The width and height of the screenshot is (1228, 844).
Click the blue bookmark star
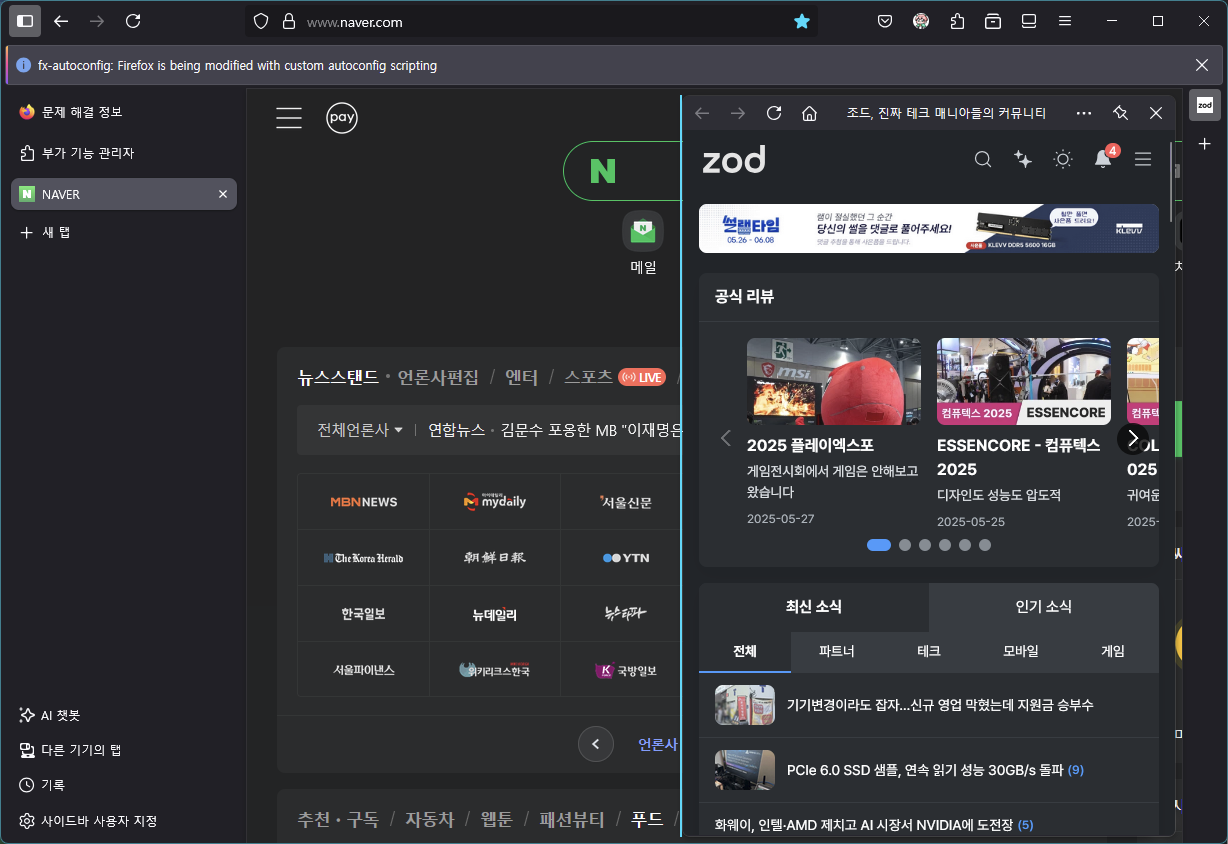tap(802, 21)
